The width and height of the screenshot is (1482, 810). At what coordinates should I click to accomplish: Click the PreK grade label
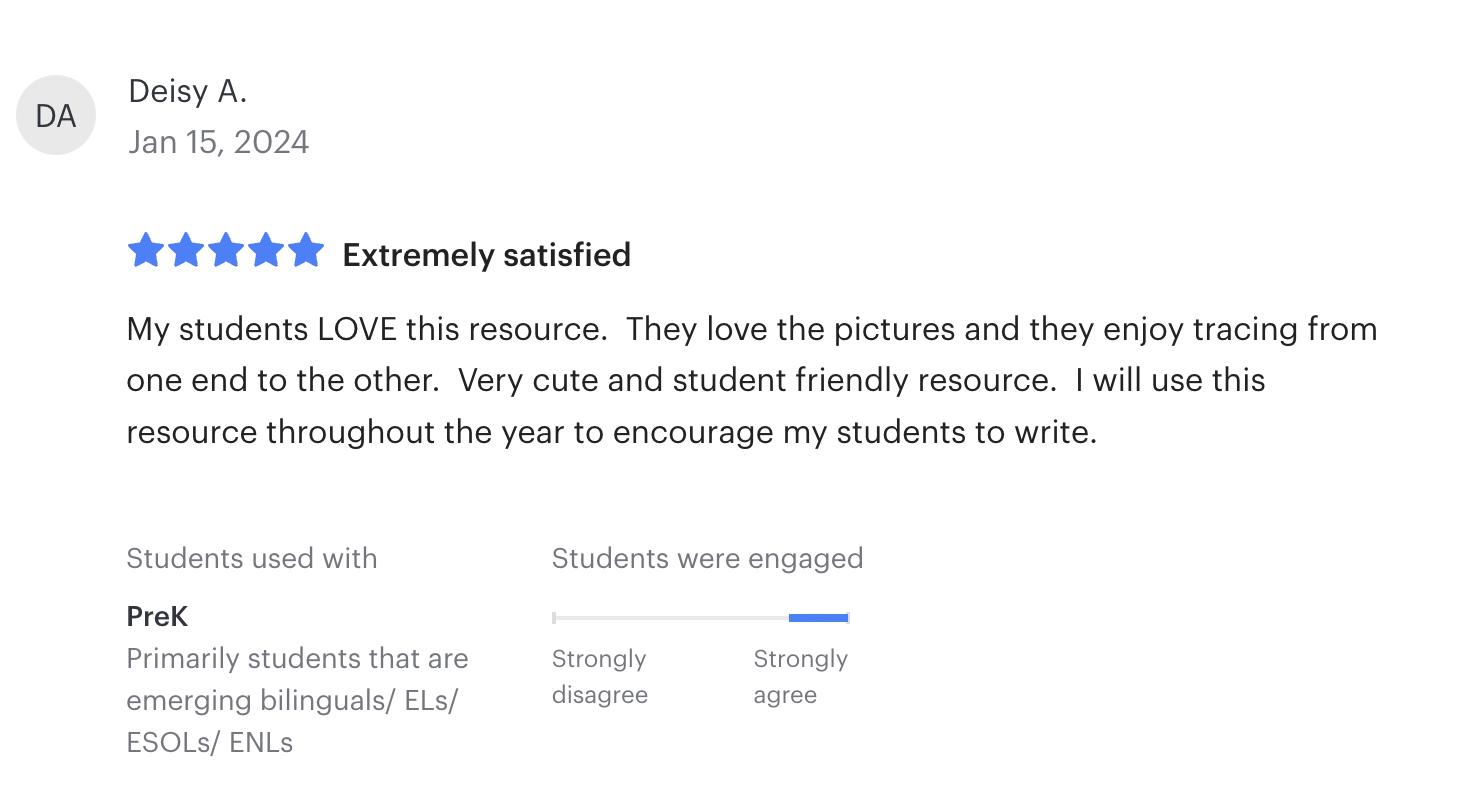(x=157, y=616)
